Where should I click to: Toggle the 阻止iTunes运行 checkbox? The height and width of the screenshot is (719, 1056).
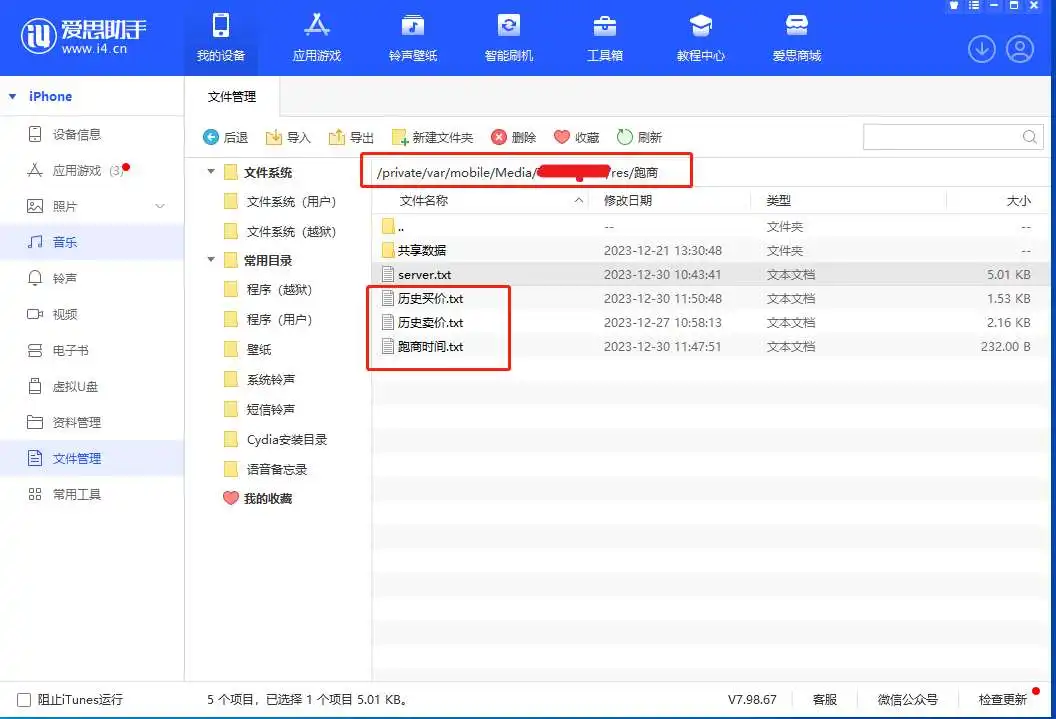[24, 700]
